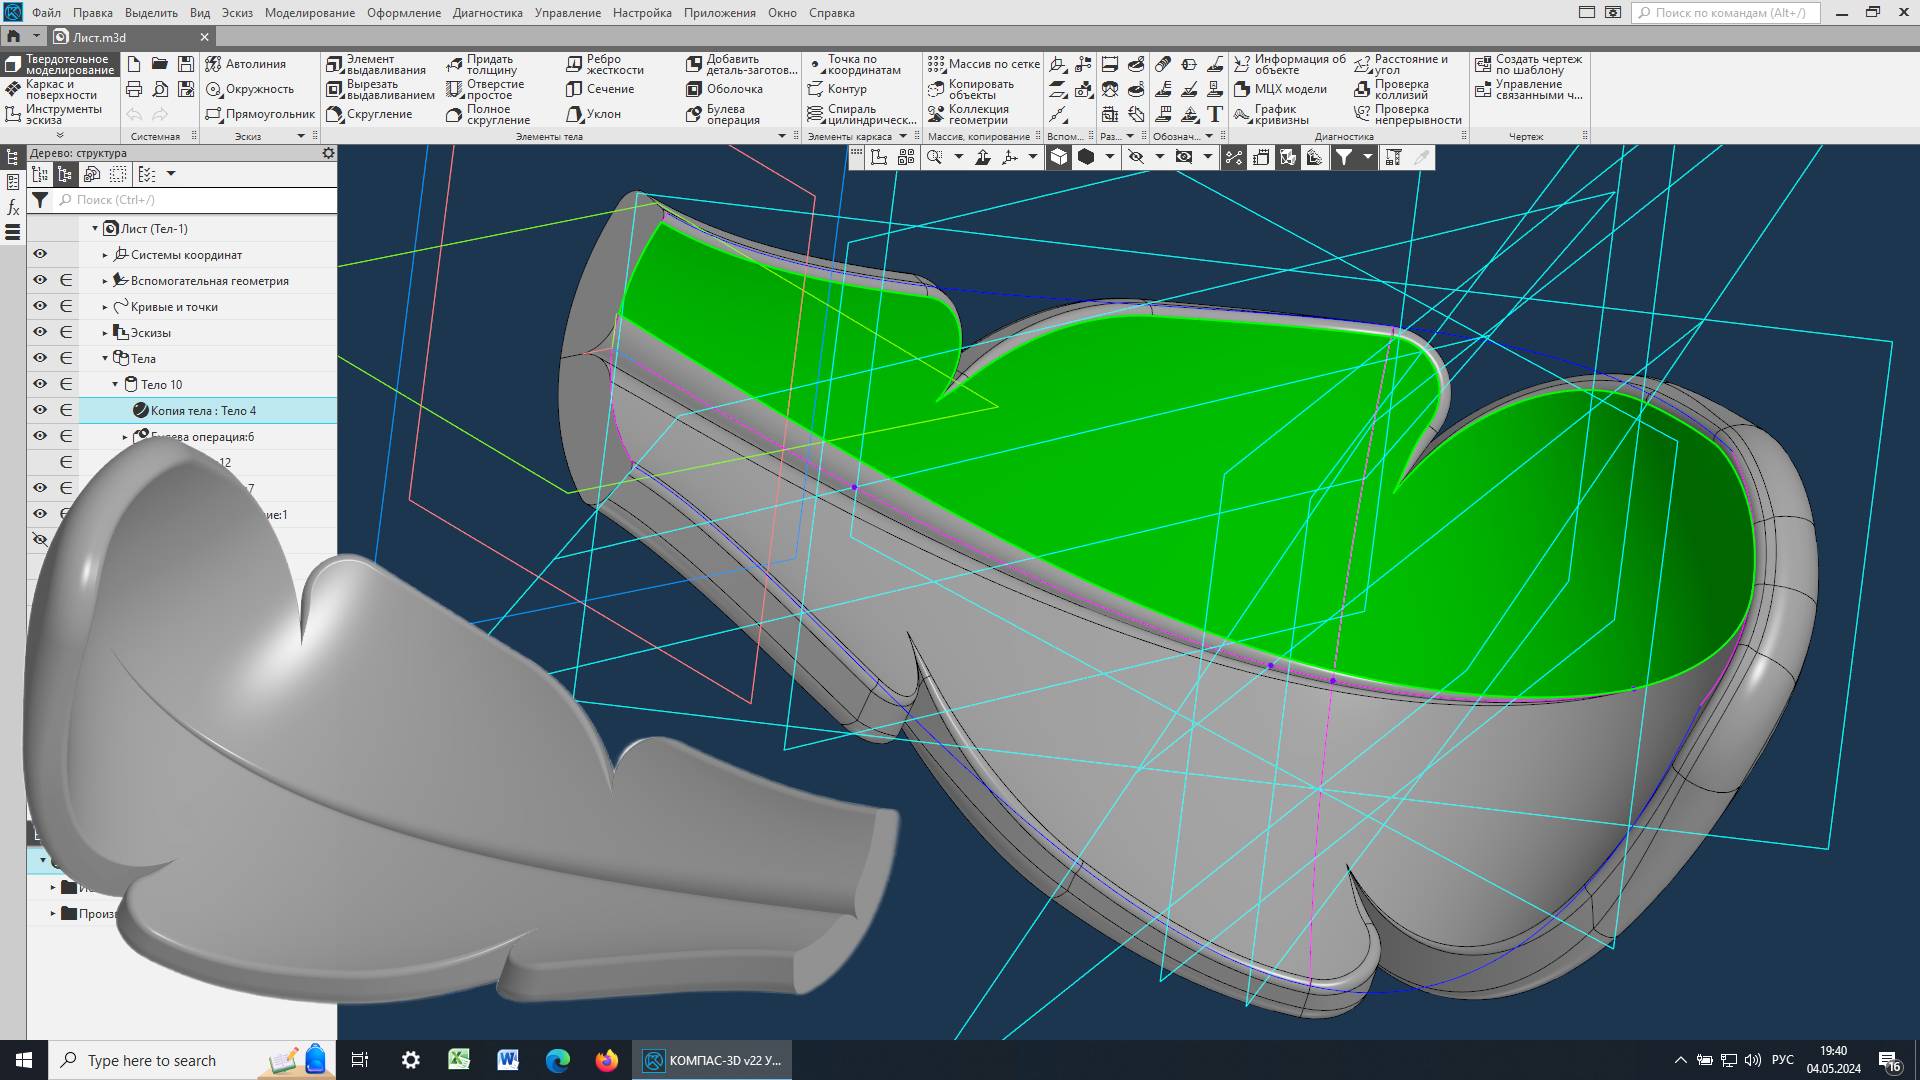Collapse the Тела tree node
1920x1080 pixels.
click(x=105, y=358)
